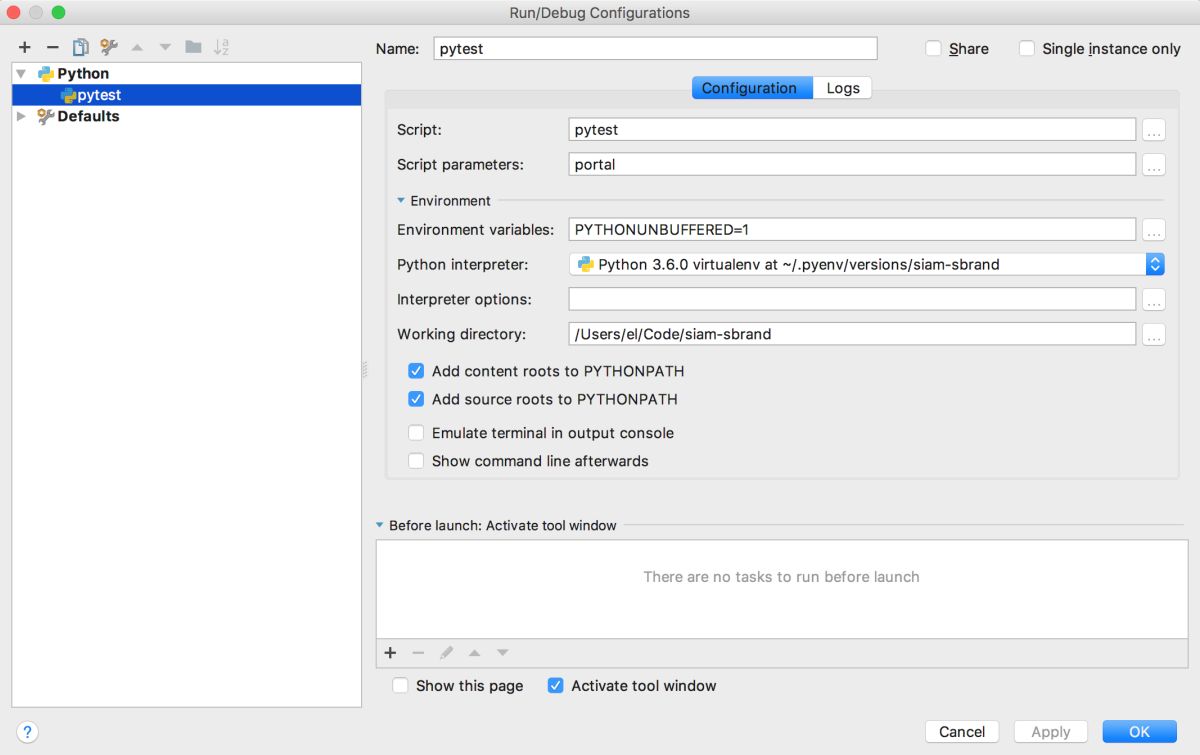Move the before-launch task up
Image resolution: width=1200 pixels, height=755 pixels.
[474, 653]
